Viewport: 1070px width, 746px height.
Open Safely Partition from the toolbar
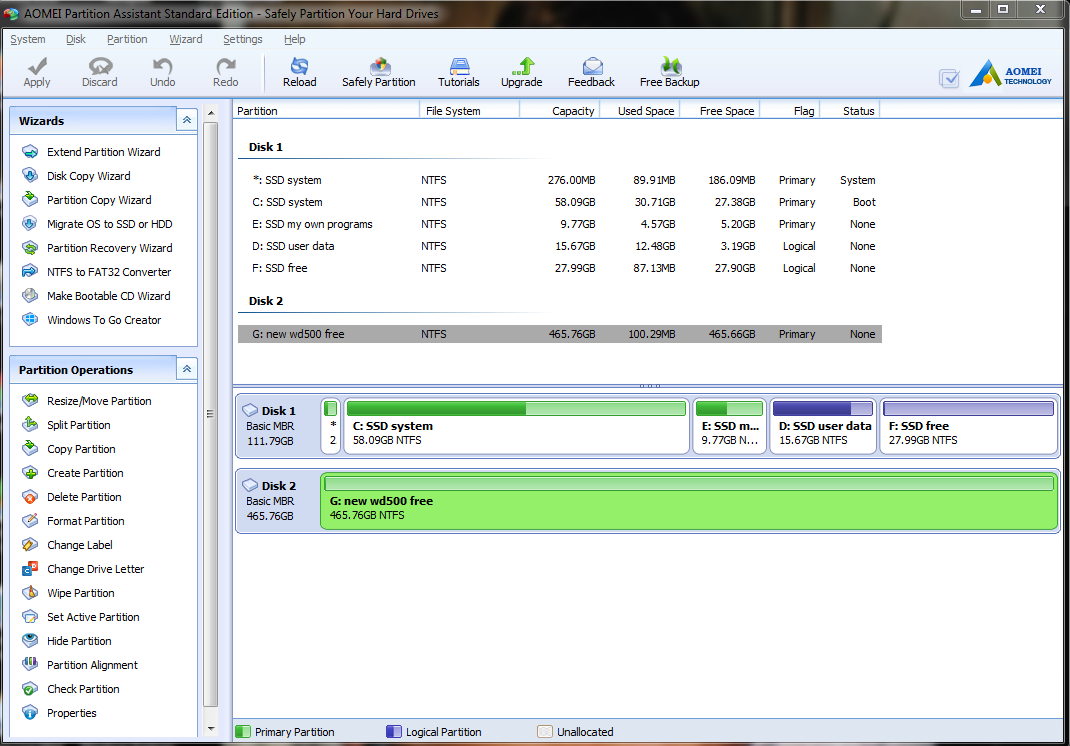[379, 71]
